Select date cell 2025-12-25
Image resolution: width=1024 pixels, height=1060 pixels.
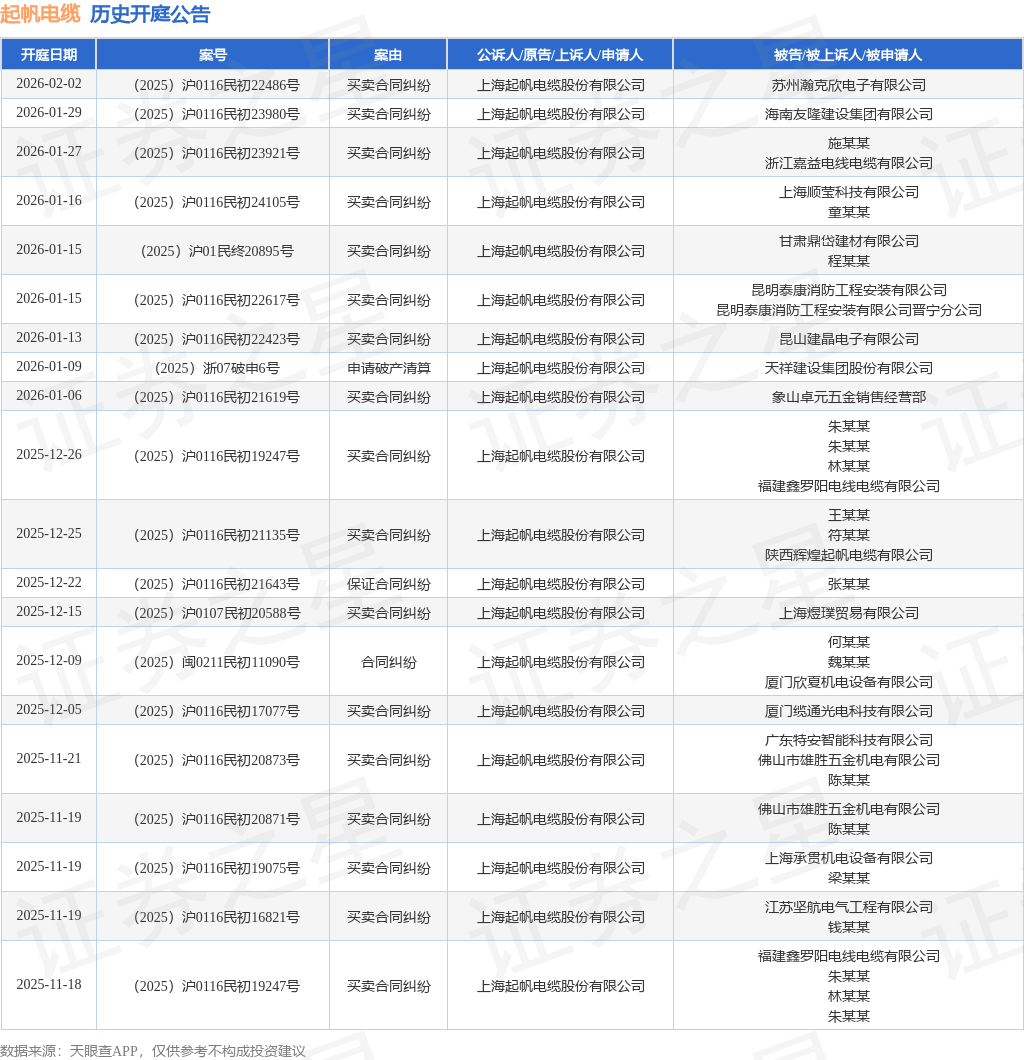click(x=49, y=533)
